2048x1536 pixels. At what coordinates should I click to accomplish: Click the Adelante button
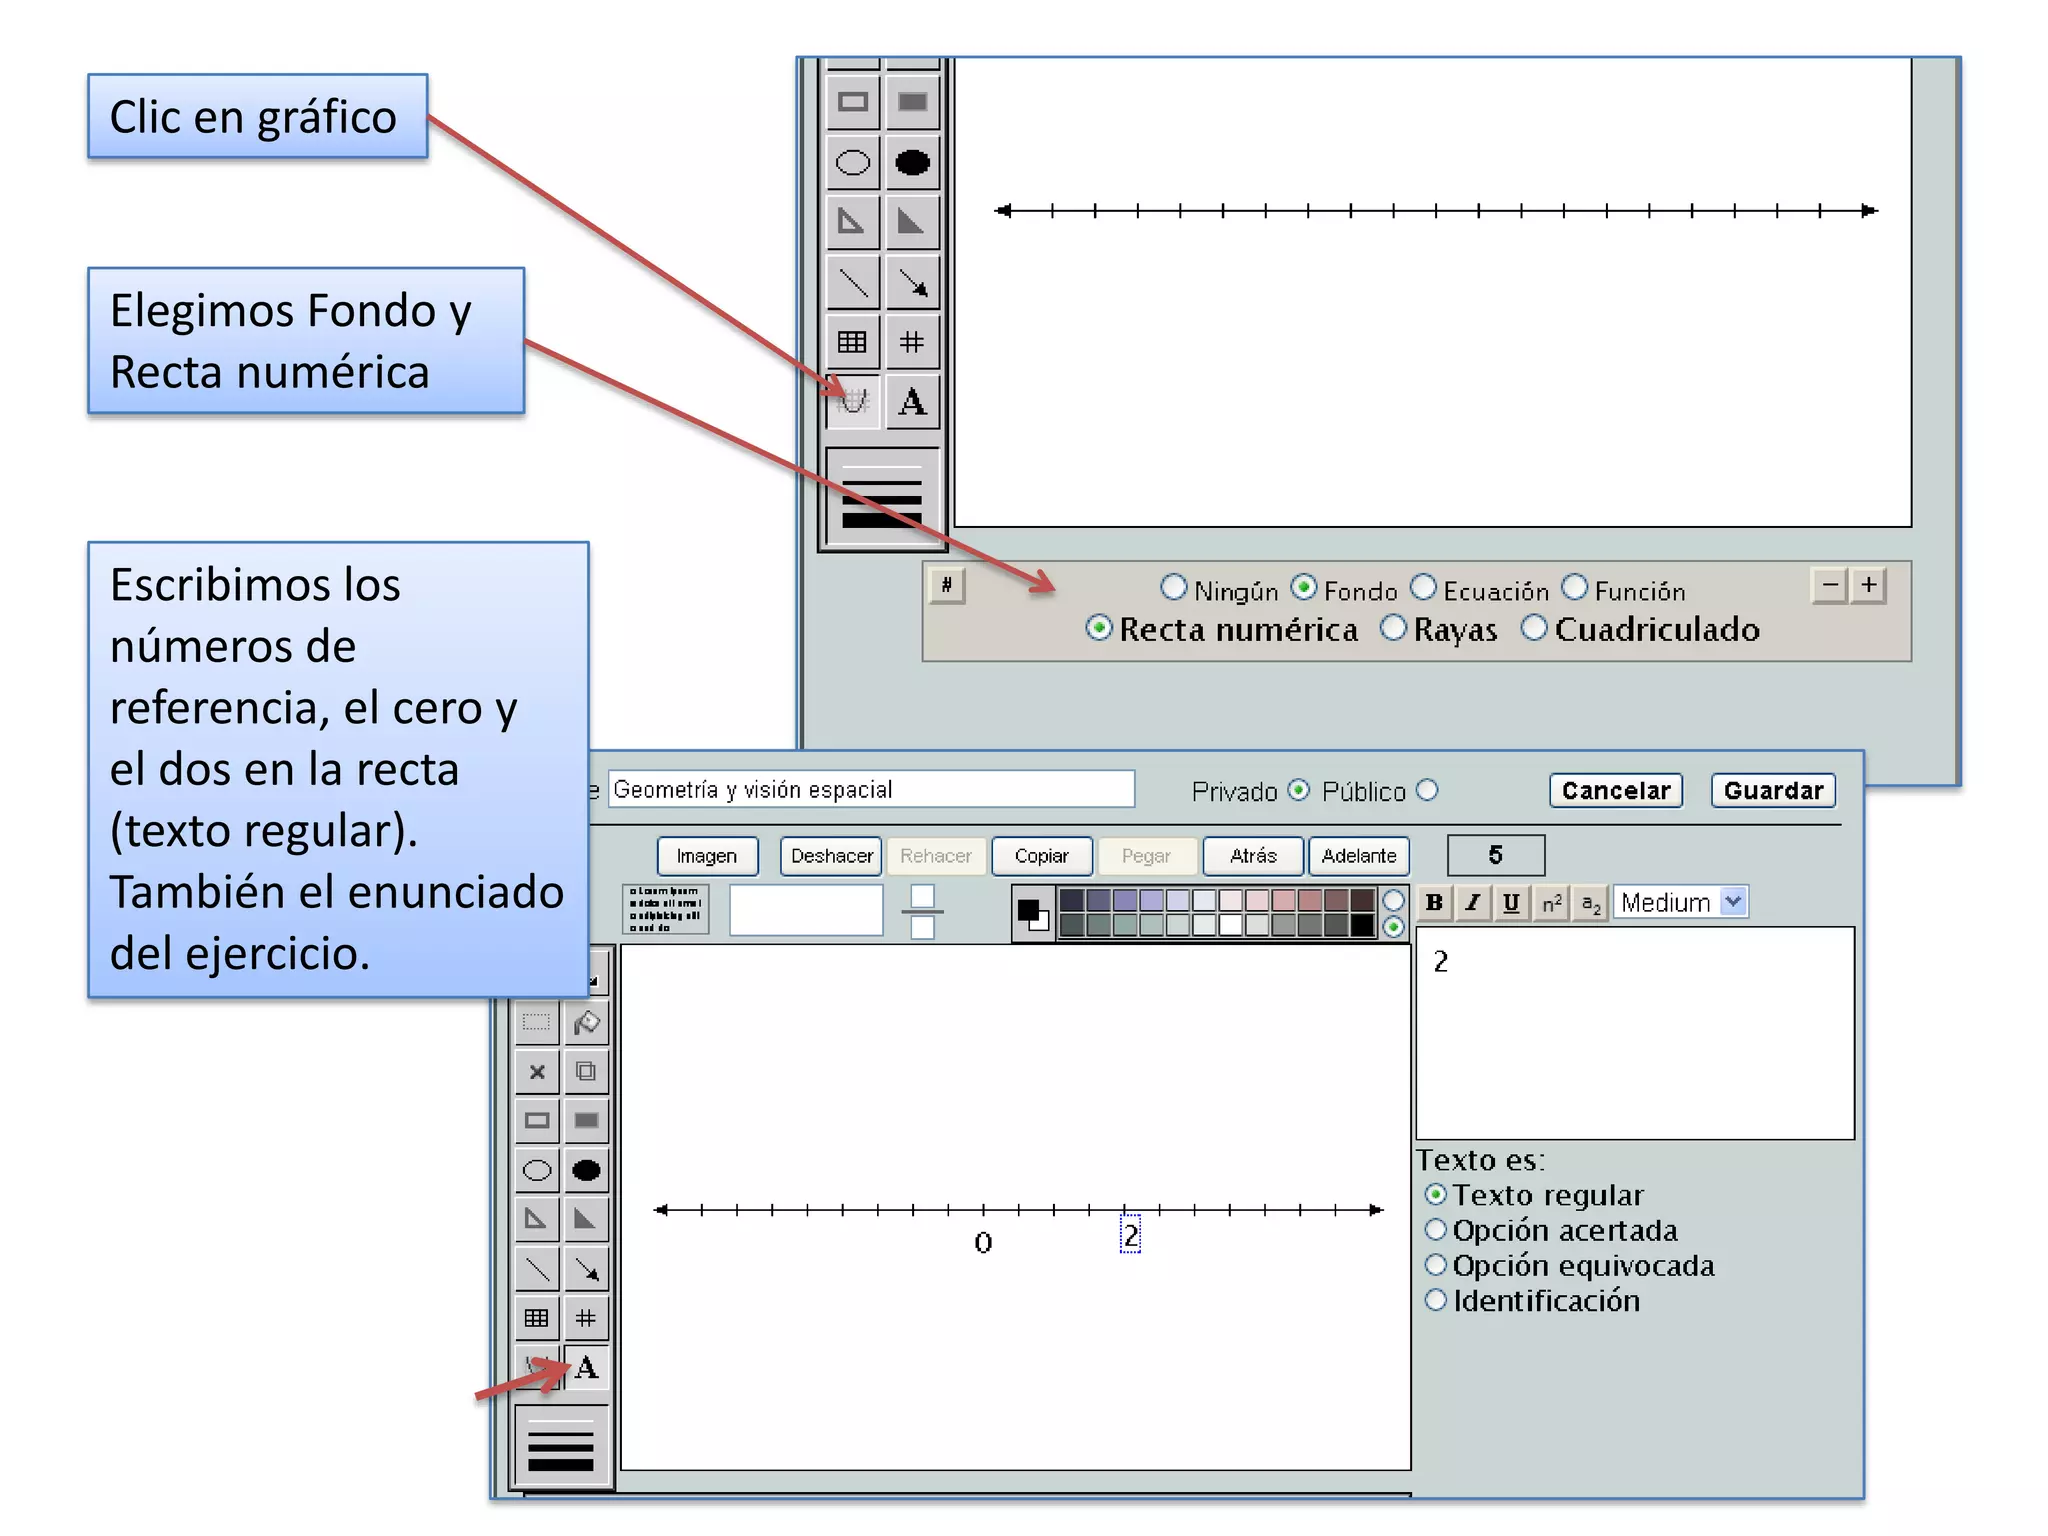1359,856
